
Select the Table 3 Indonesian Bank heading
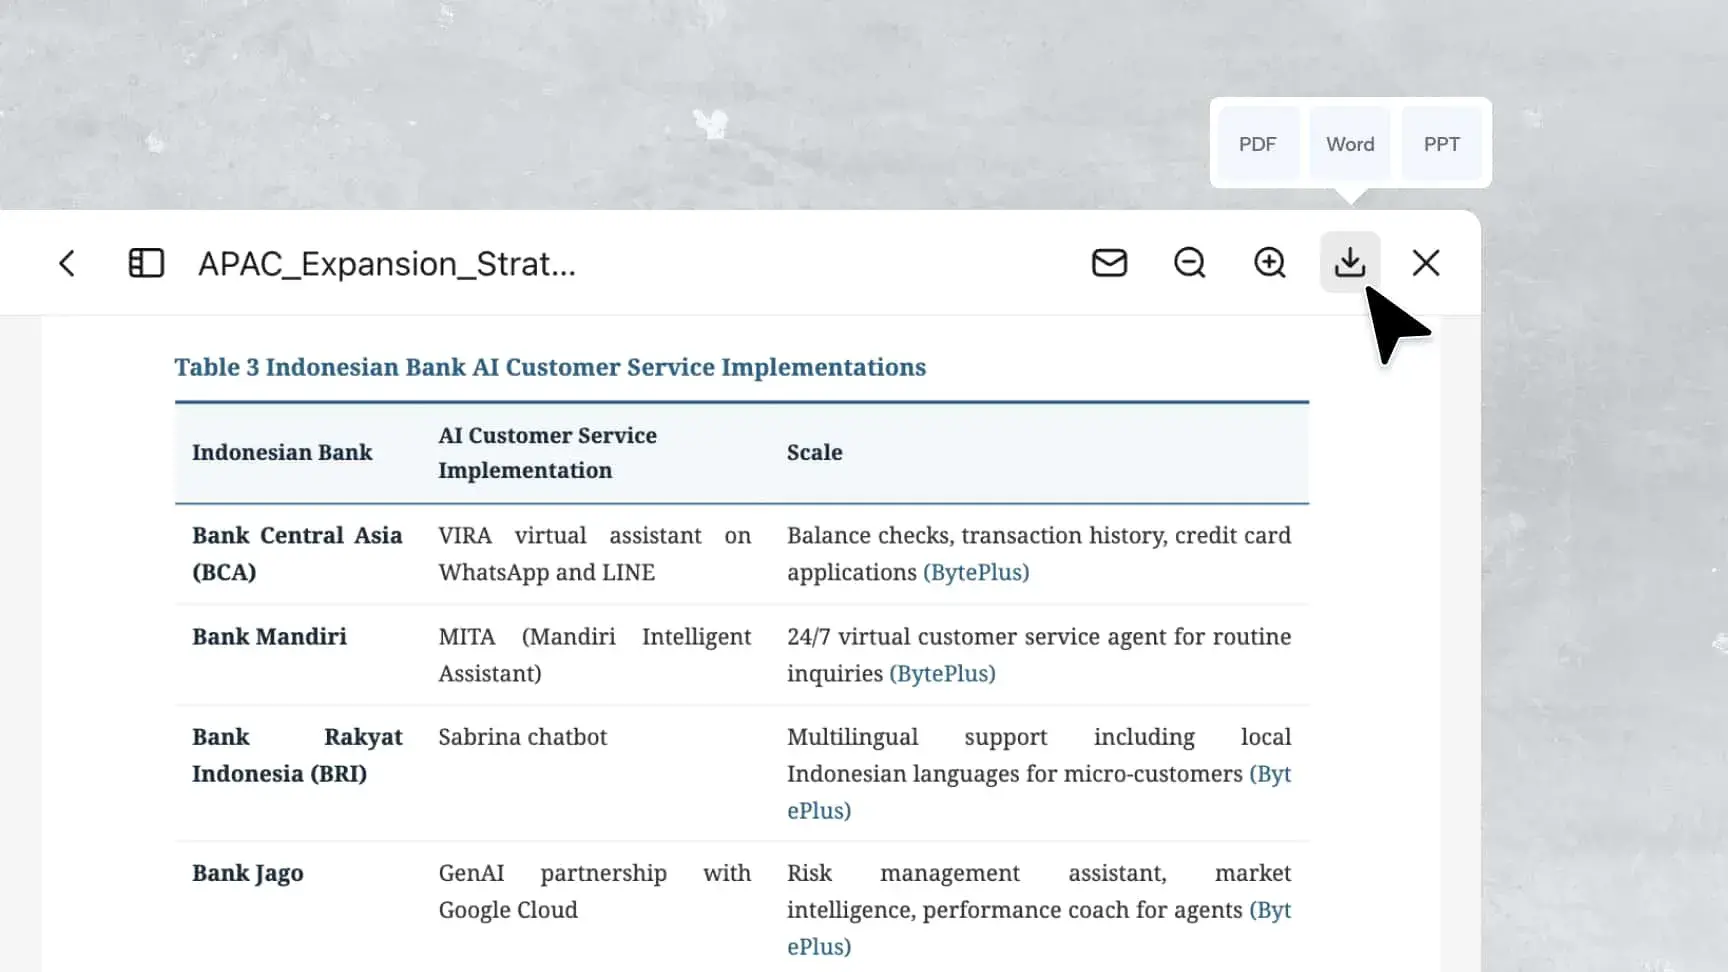coord(550,367)
